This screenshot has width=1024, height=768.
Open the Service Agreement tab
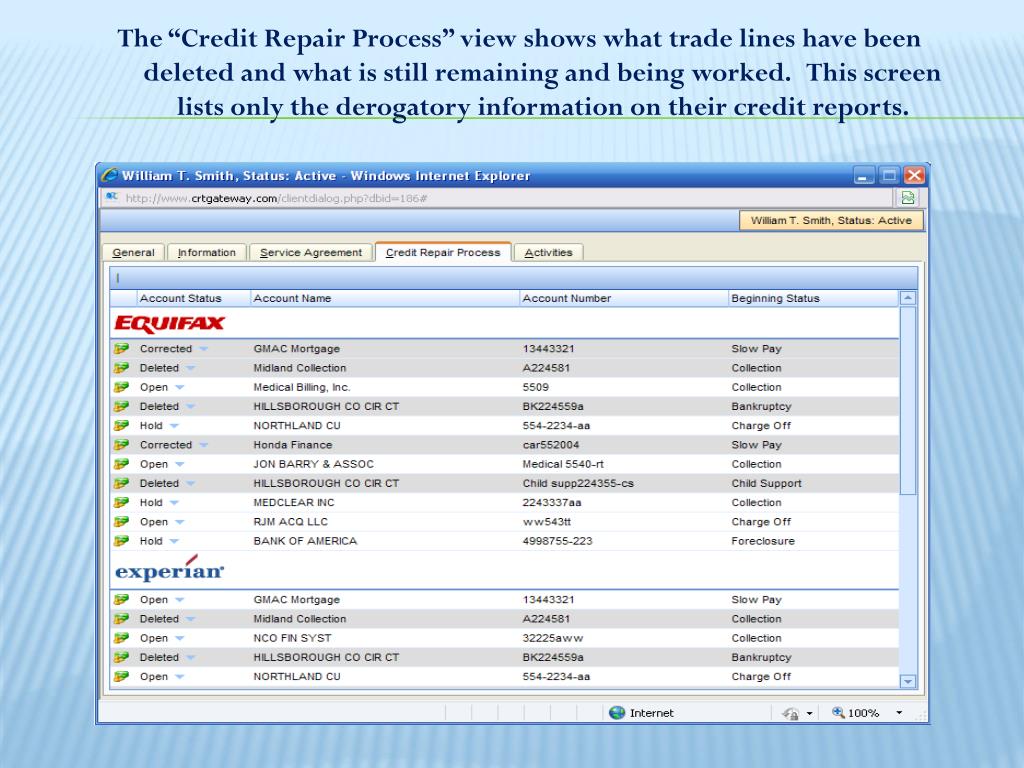tap(310, 253)
